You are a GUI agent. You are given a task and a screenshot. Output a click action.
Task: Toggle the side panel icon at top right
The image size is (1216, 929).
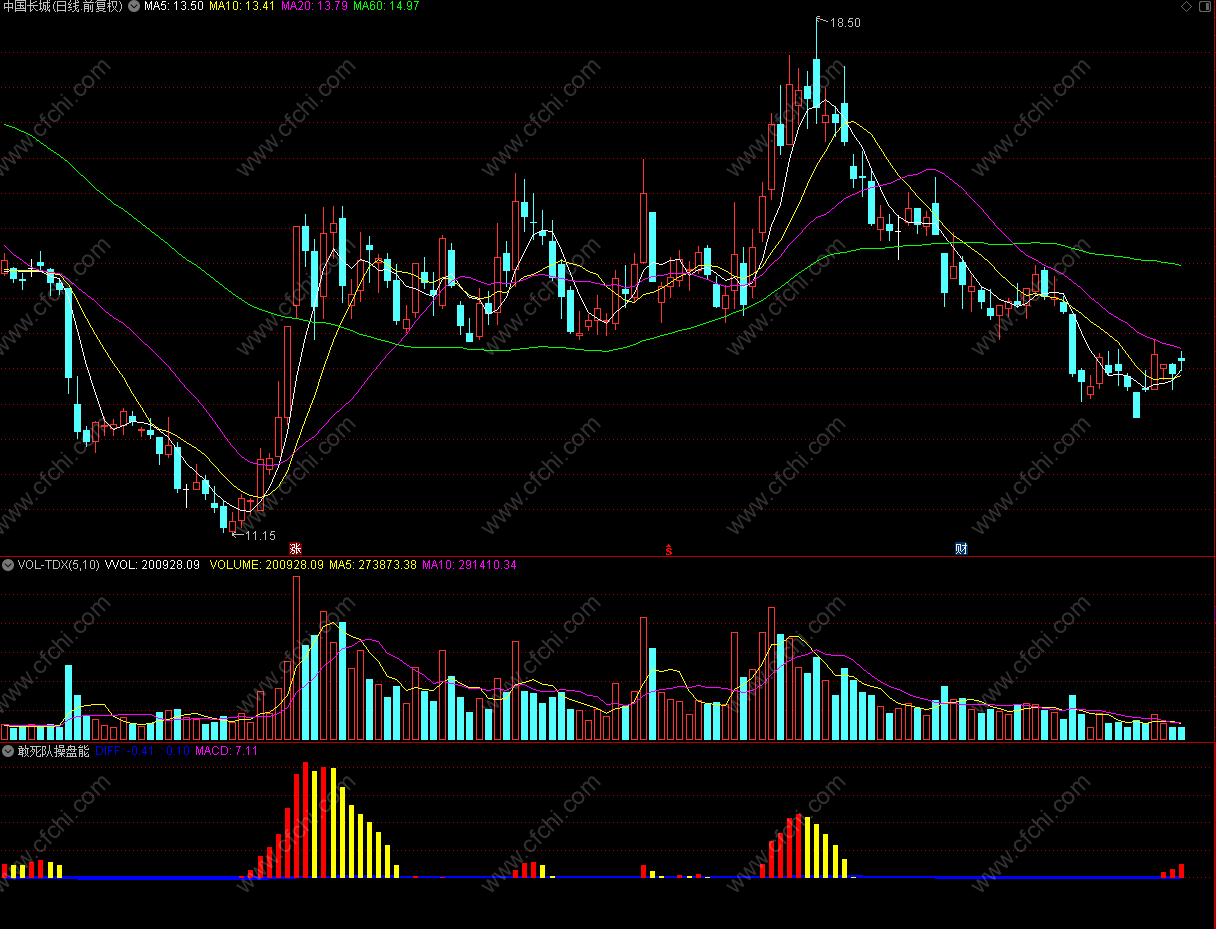point(1203,6)
